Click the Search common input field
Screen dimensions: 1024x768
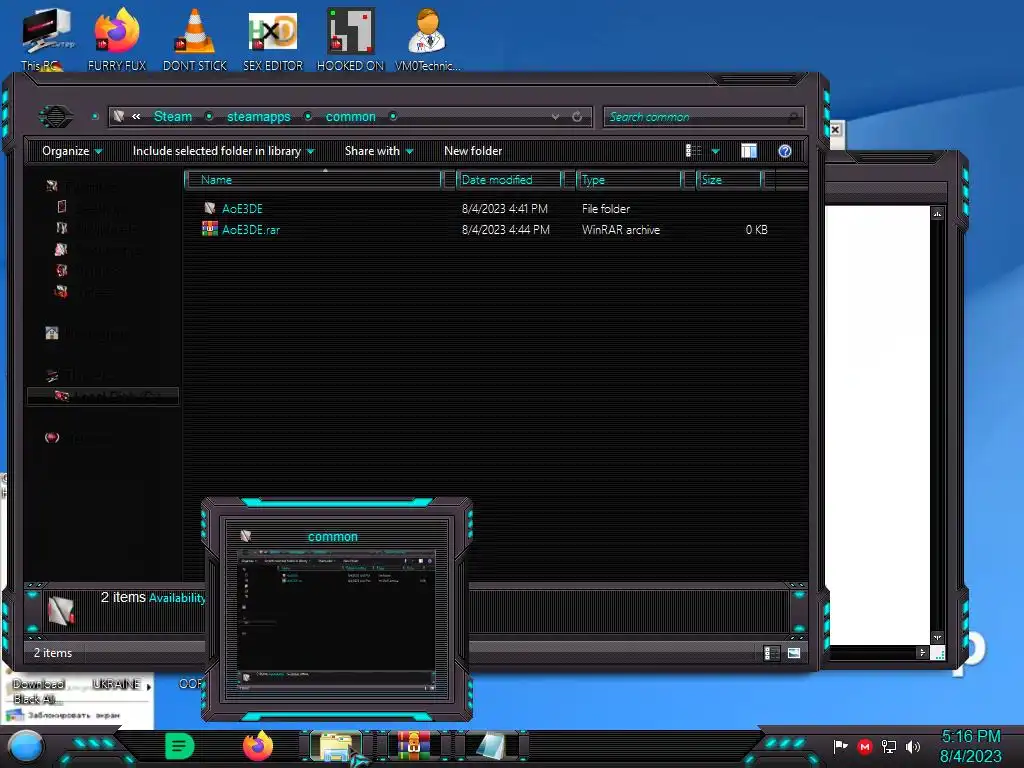pos(703,117)
